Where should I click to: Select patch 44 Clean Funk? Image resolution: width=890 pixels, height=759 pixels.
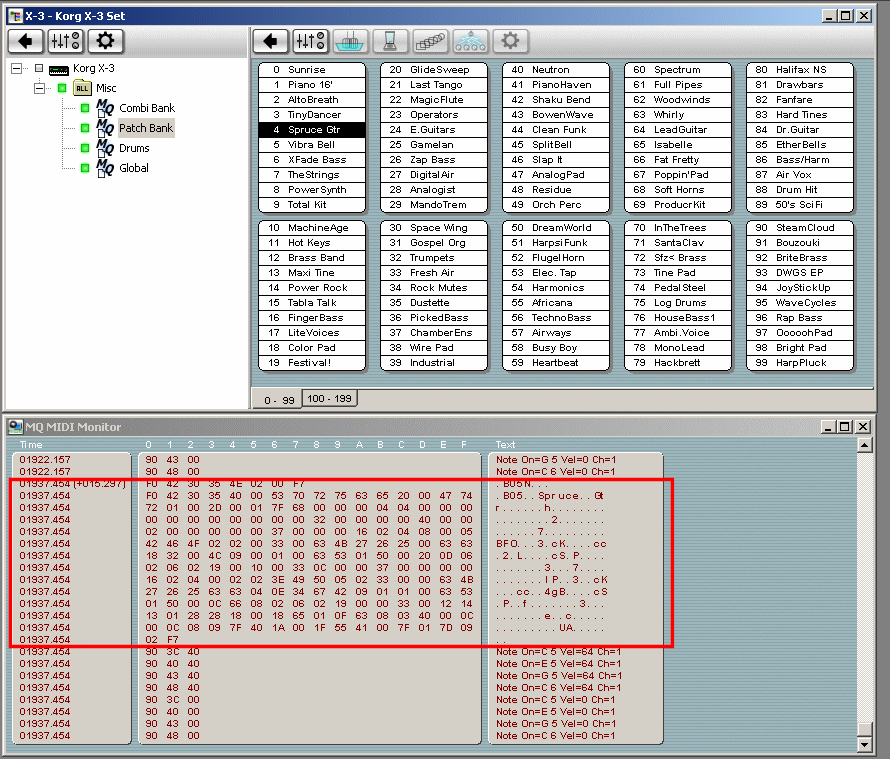point(556,129)
